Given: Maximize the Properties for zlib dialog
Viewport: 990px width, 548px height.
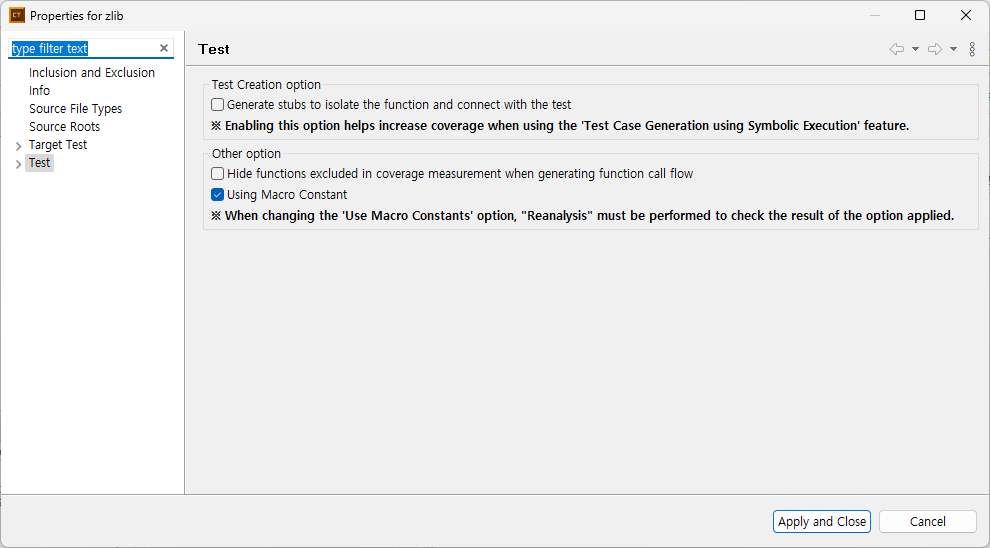Looking at the screenshot, I should pos(920,15).
